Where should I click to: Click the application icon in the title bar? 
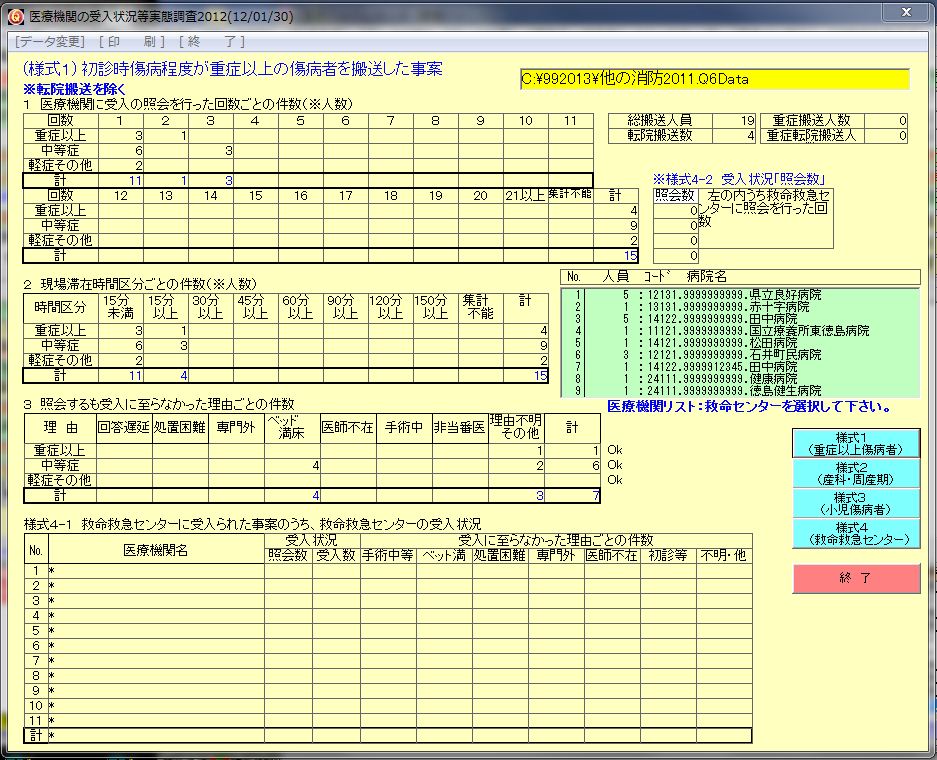tap(15, 15)
